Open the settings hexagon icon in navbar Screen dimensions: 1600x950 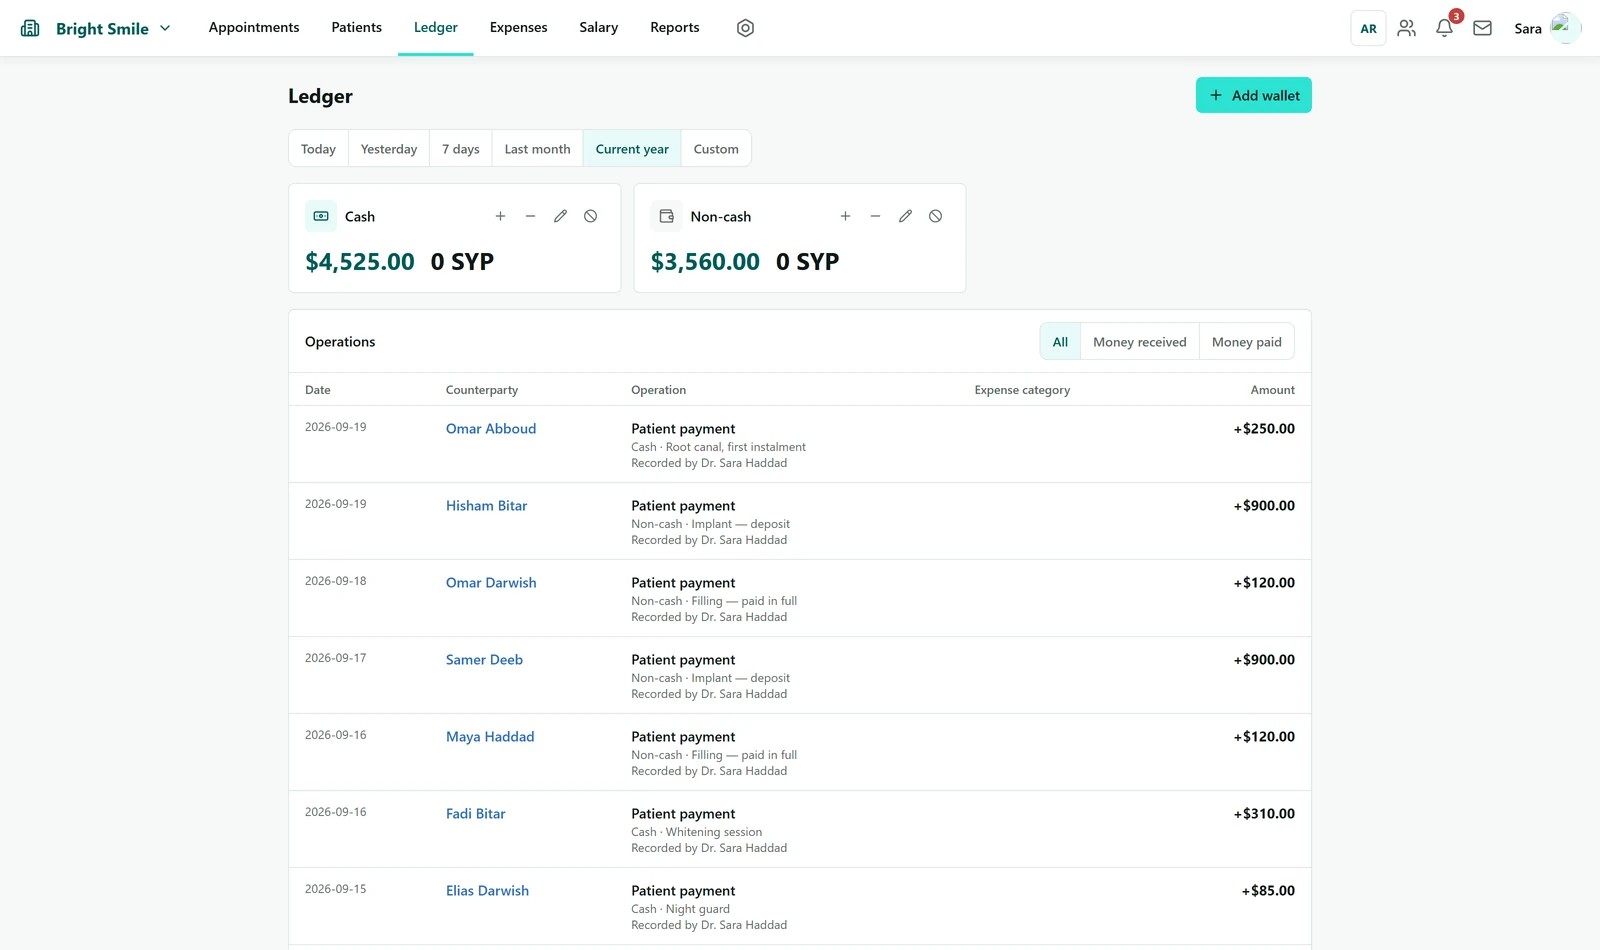tap(745, 28)
